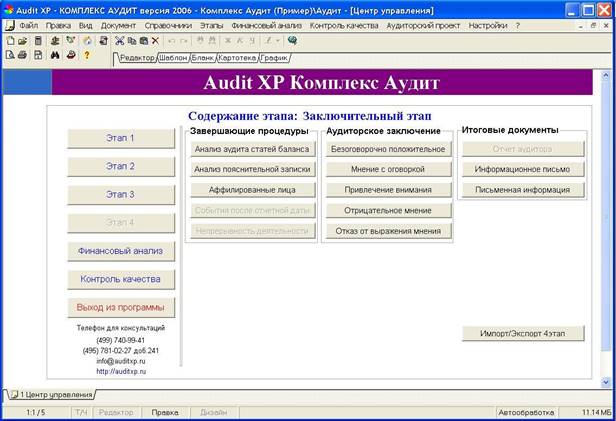Open the Контроль качества menu
Image resolution: width=616 pixels, height=421 pixels.
(x=344, y=26)
